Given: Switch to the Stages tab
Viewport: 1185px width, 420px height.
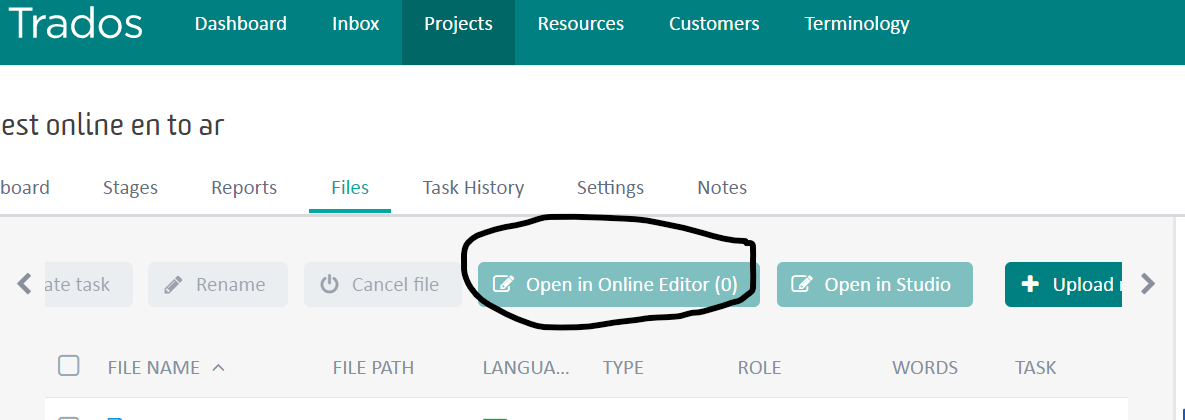Looking at the screenshot, I should (130, 187).
